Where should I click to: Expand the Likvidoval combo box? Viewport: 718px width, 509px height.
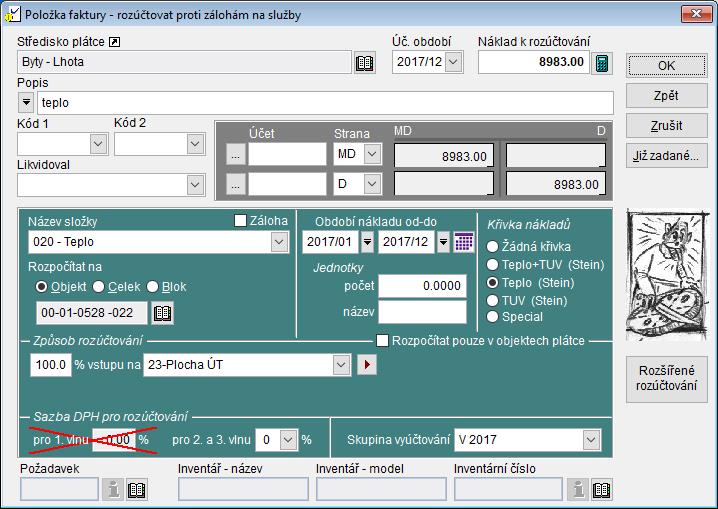tap(195, 184)
